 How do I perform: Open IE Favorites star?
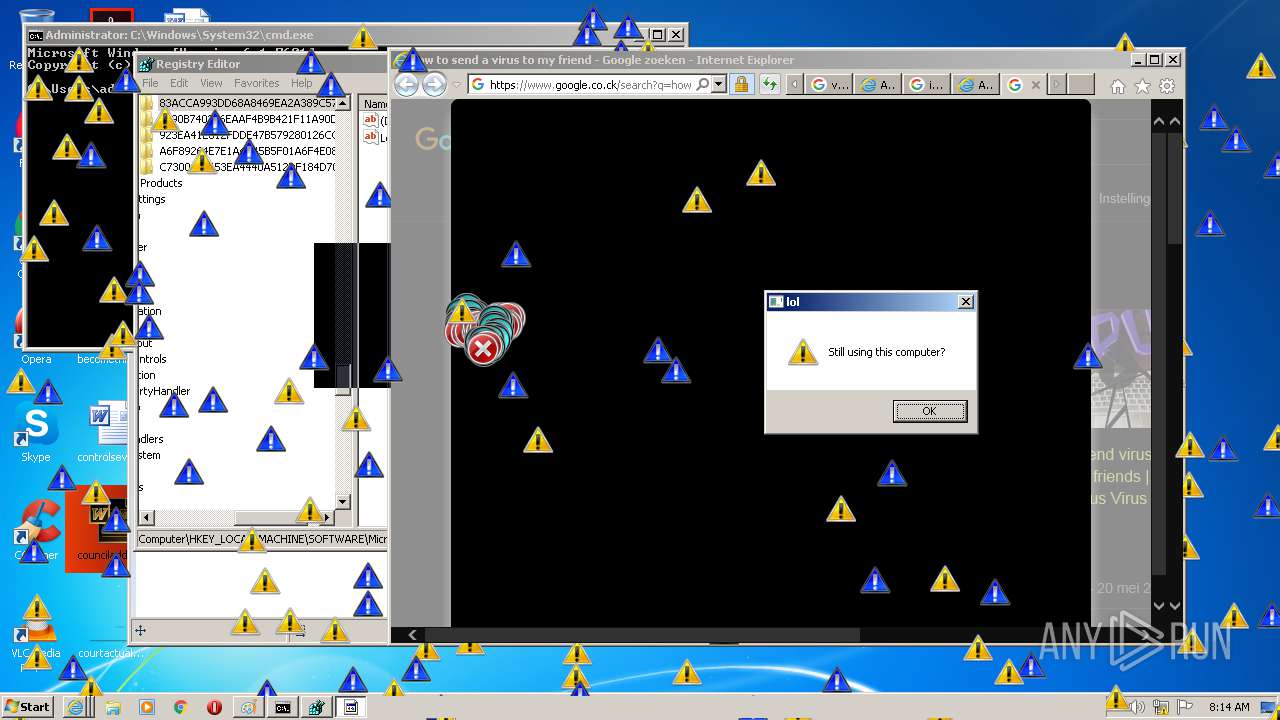[1142, 87]
